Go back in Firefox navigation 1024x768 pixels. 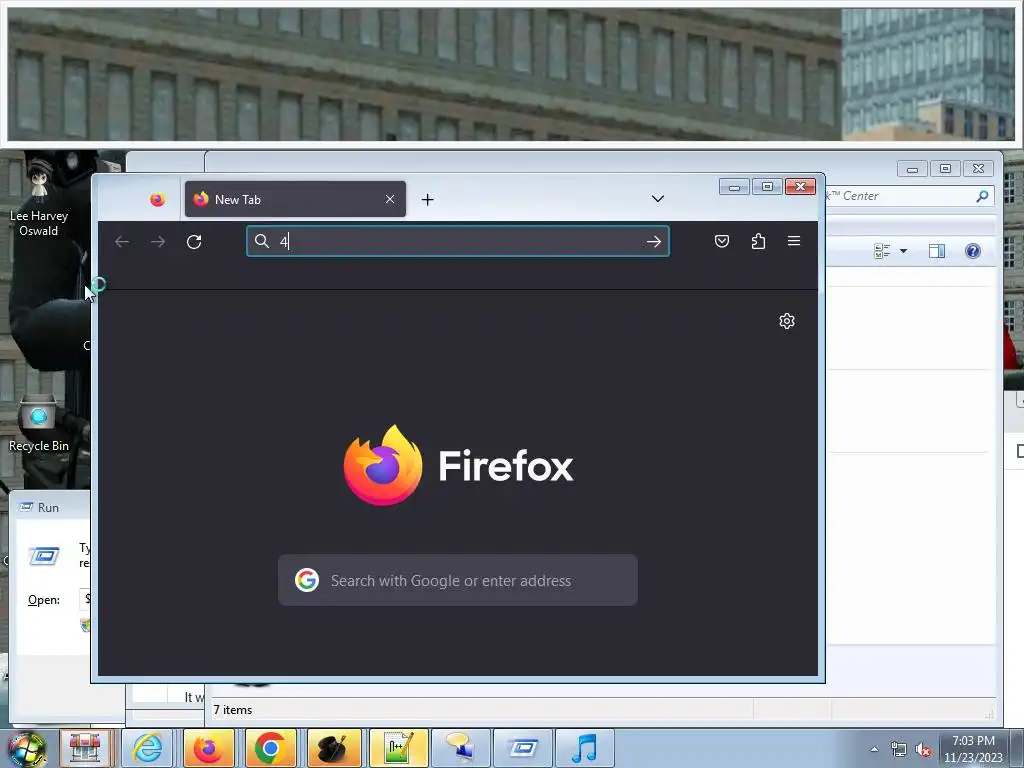click(x=122, y=242)
